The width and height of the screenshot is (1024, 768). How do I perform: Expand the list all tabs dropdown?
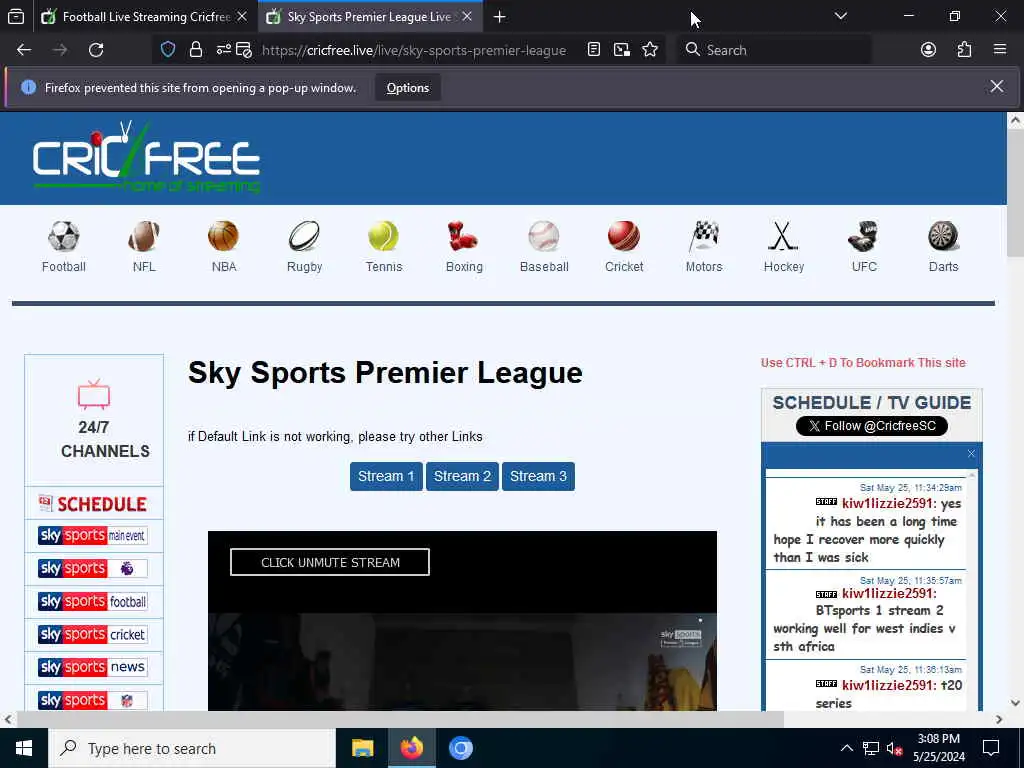841,16
